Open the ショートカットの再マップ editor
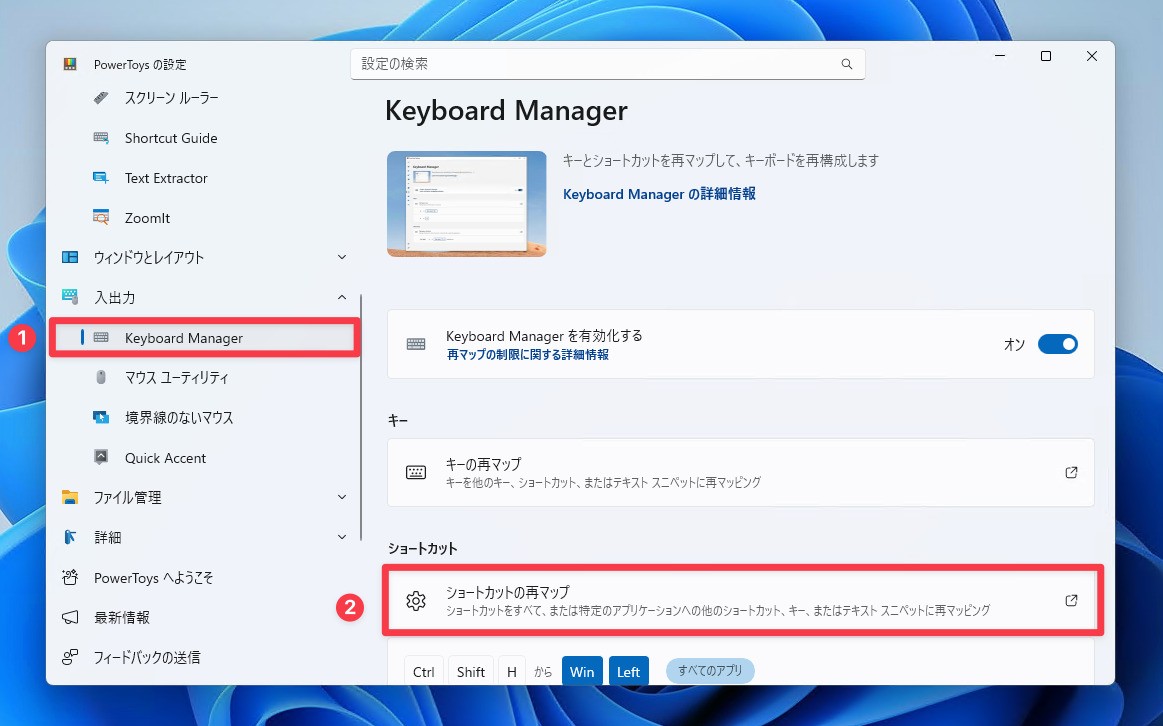The height and width of the screenshot is (726, 1163). 741,601
